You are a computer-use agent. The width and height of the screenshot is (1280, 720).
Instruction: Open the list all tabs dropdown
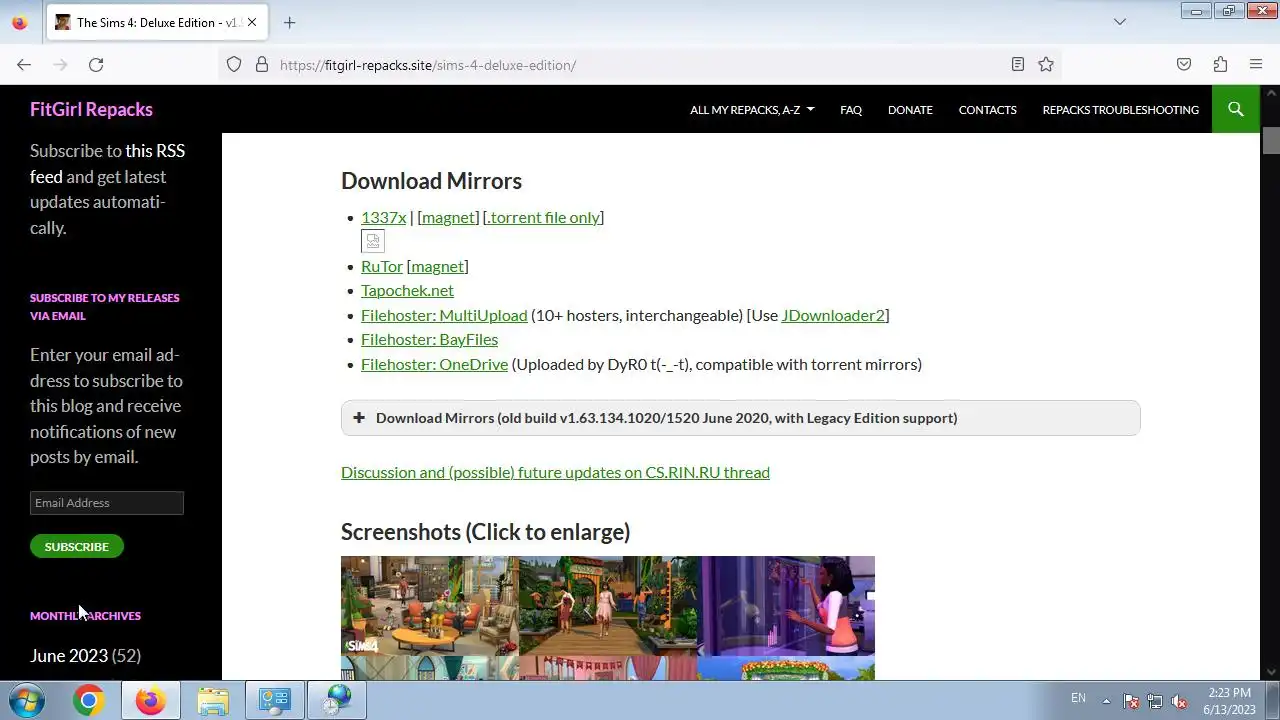coord(1120,22)
